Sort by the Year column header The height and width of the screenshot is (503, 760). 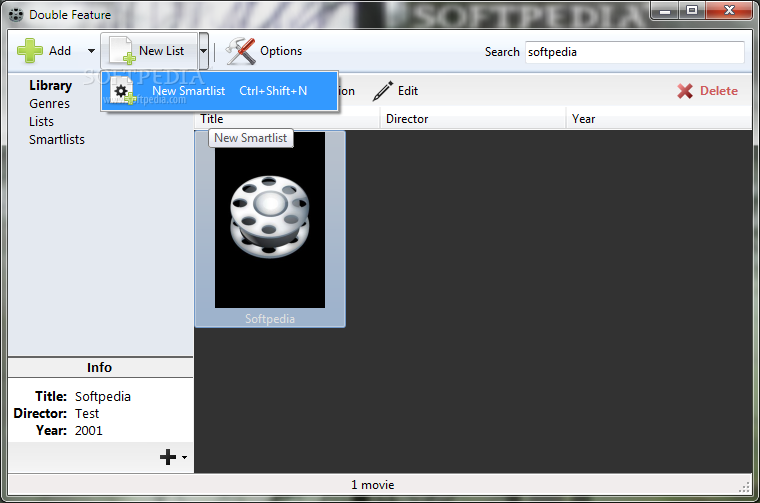pos(660,119)
